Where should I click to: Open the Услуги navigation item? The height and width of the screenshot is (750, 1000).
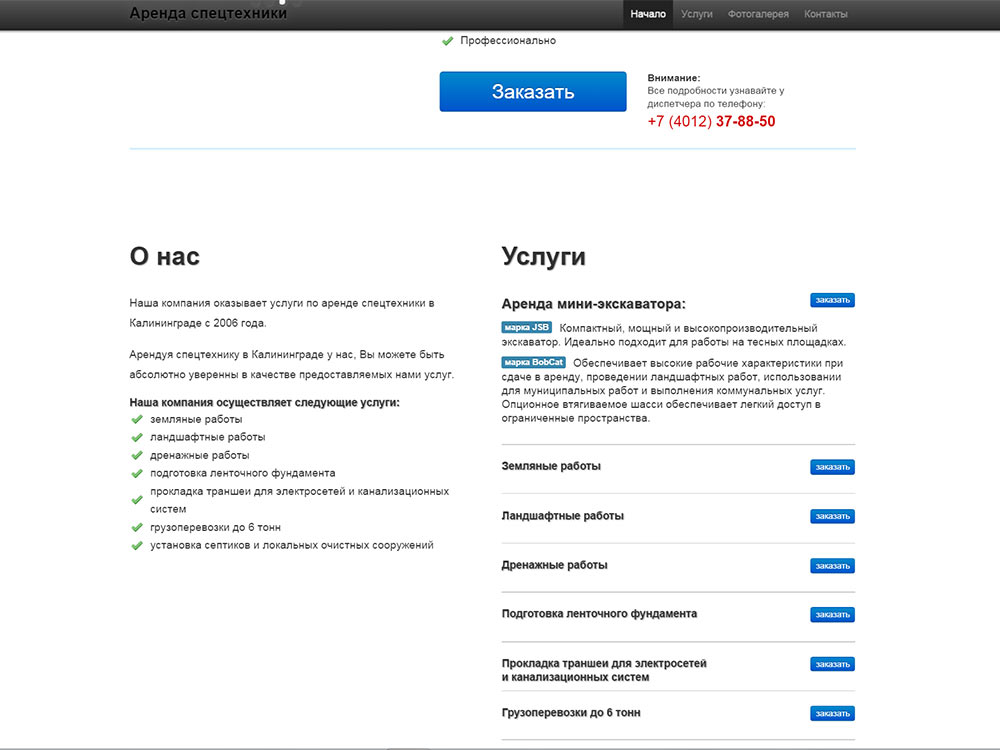(696, 14)
